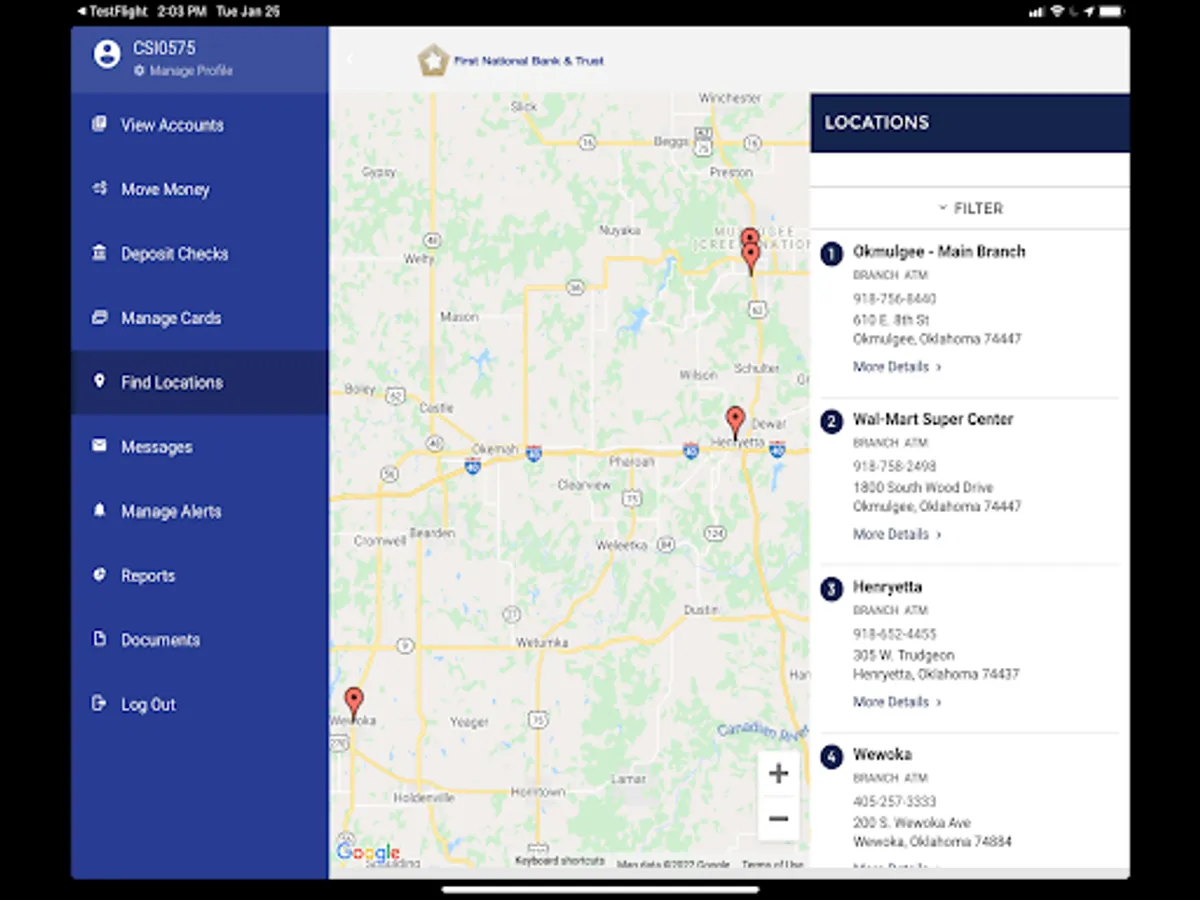Zoom in the map with plus button
The height and width of the screenshot is (900, 1200).
pyautogui.click(x=778, y=773)
